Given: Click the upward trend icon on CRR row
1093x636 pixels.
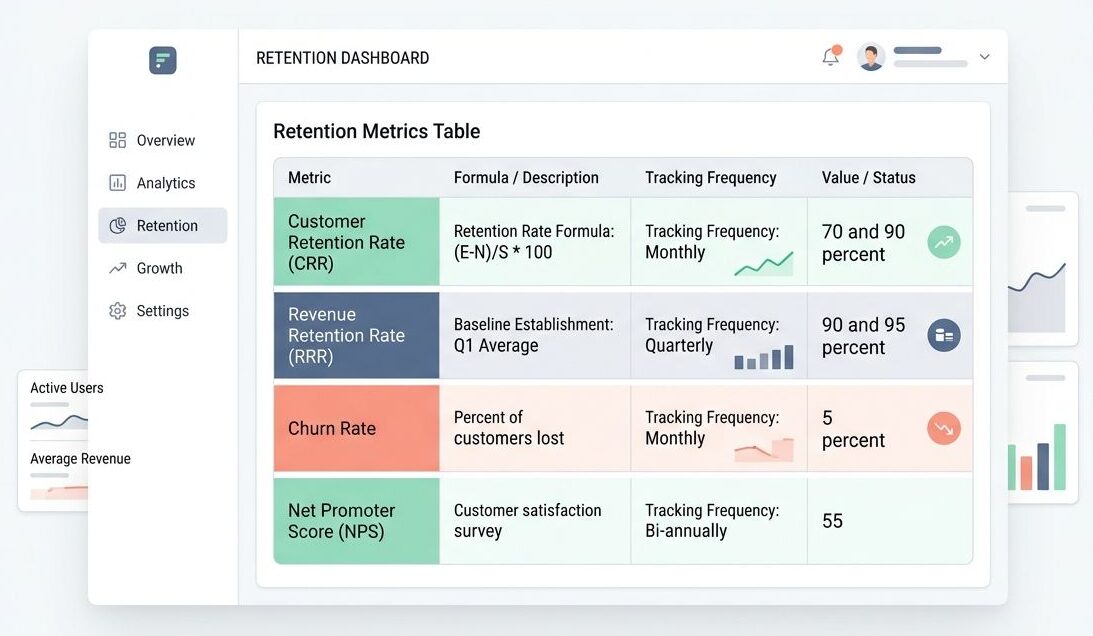Looking at the screenshot, I should pyautogui.click(x=943, y=241).
